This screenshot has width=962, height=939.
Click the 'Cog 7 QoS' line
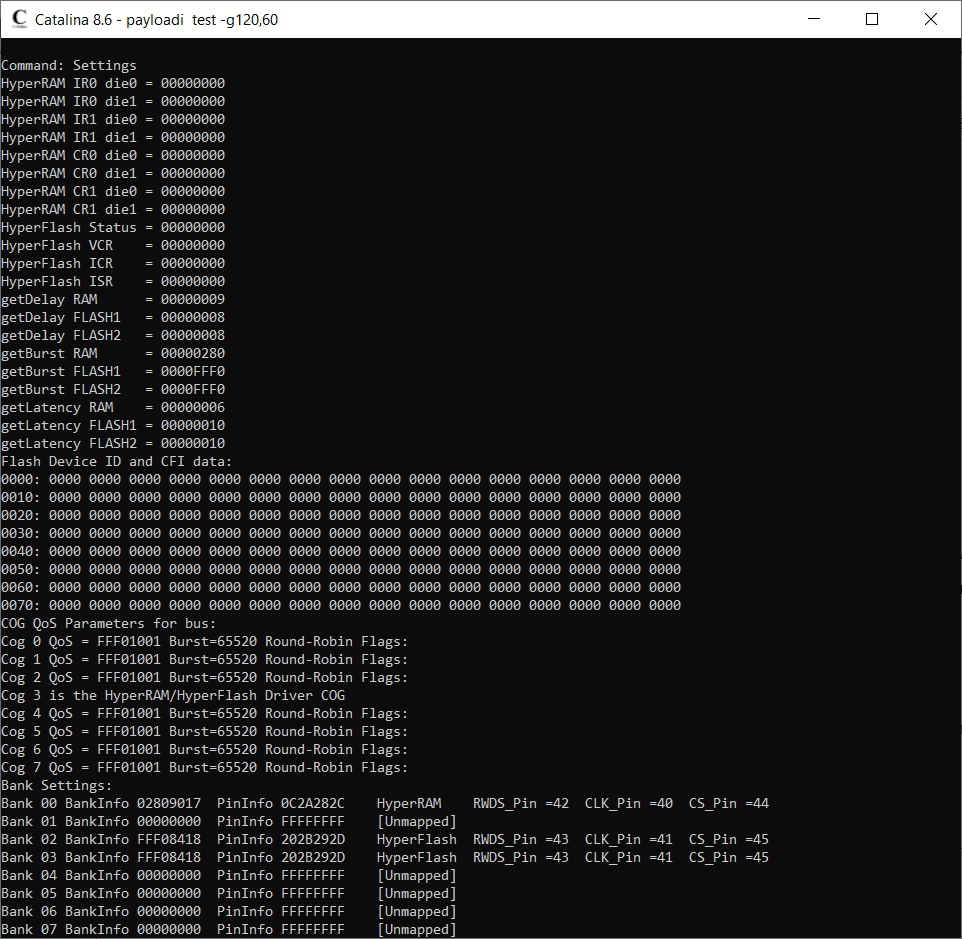click(x=205, y=767)
